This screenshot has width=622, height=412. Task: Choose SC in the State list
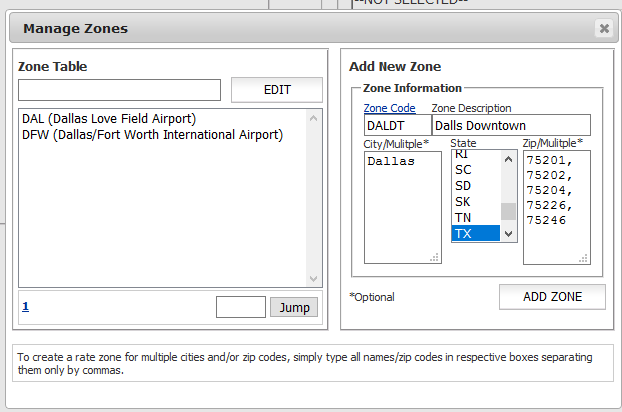tap(476, 170)
